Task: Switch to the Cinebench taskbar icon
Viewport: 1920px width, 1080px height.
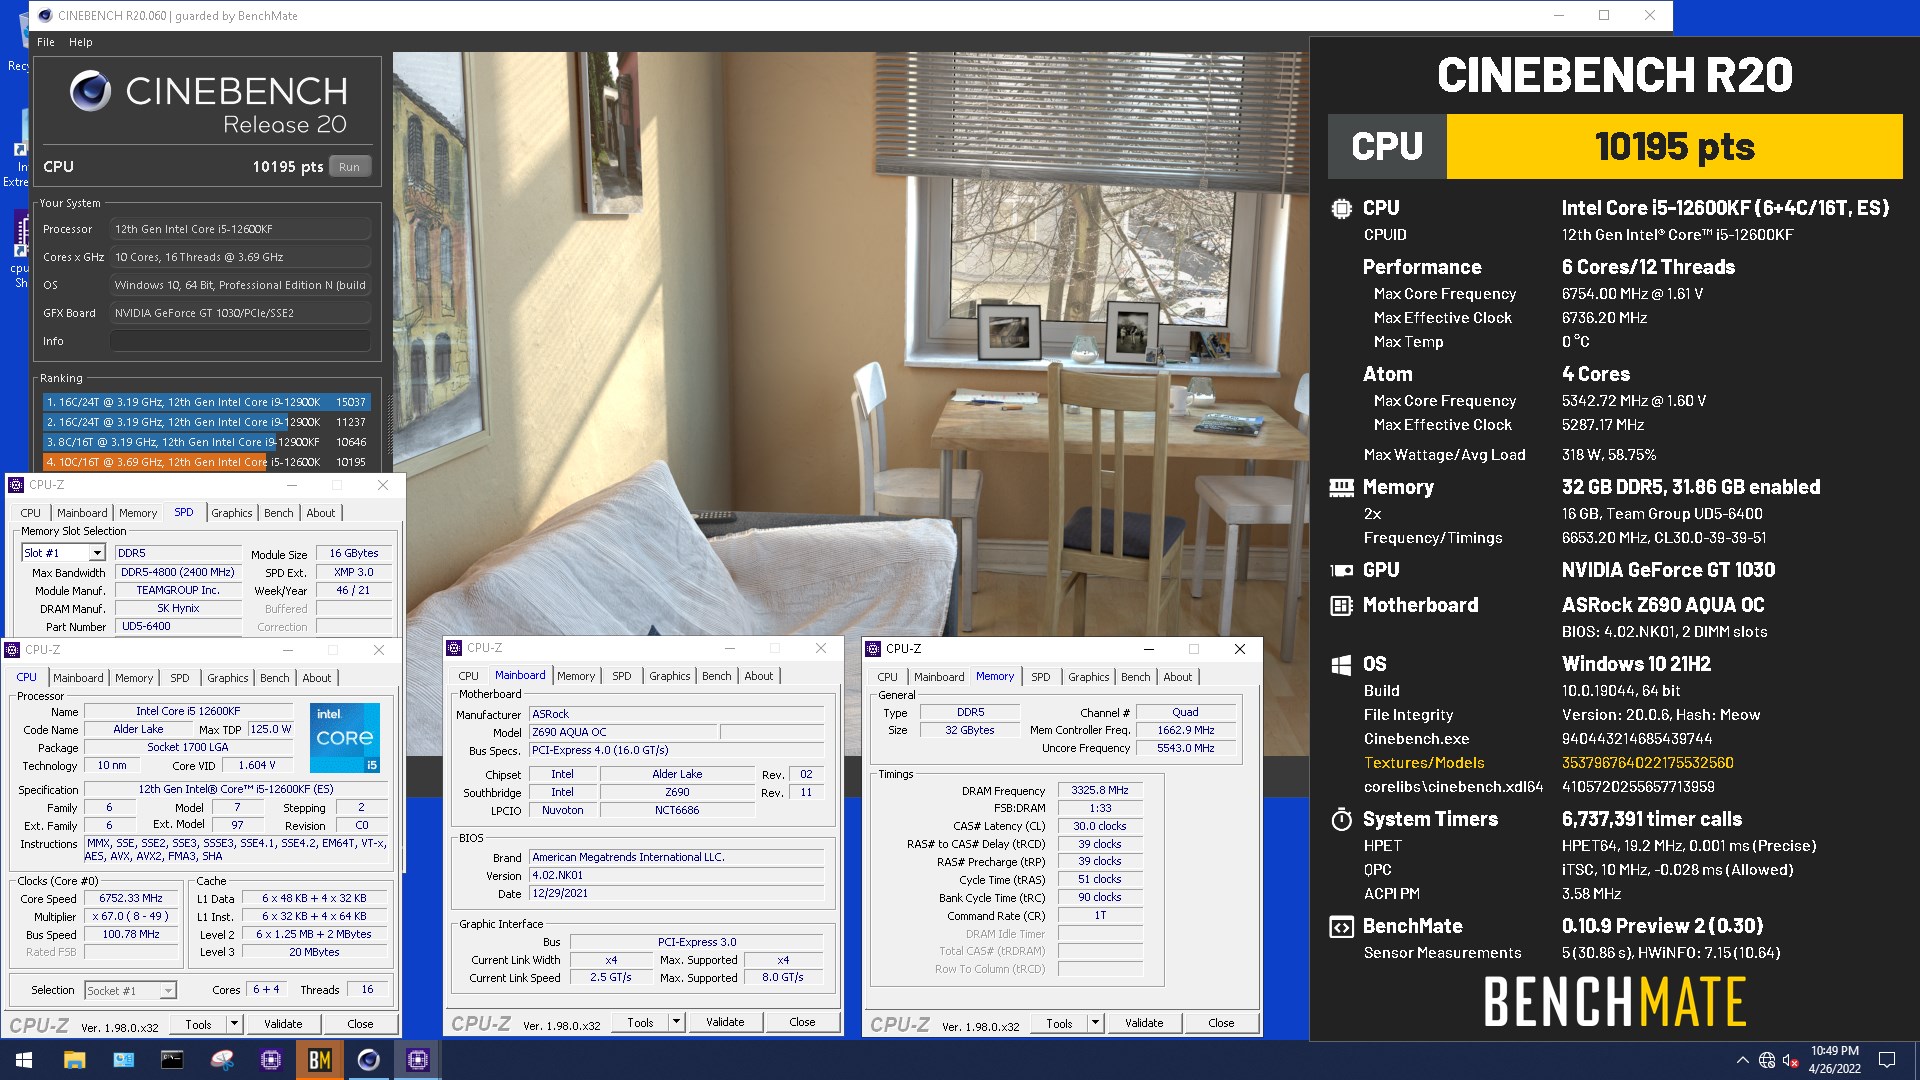Action: pyautogui.click(x=369, y=1060)
